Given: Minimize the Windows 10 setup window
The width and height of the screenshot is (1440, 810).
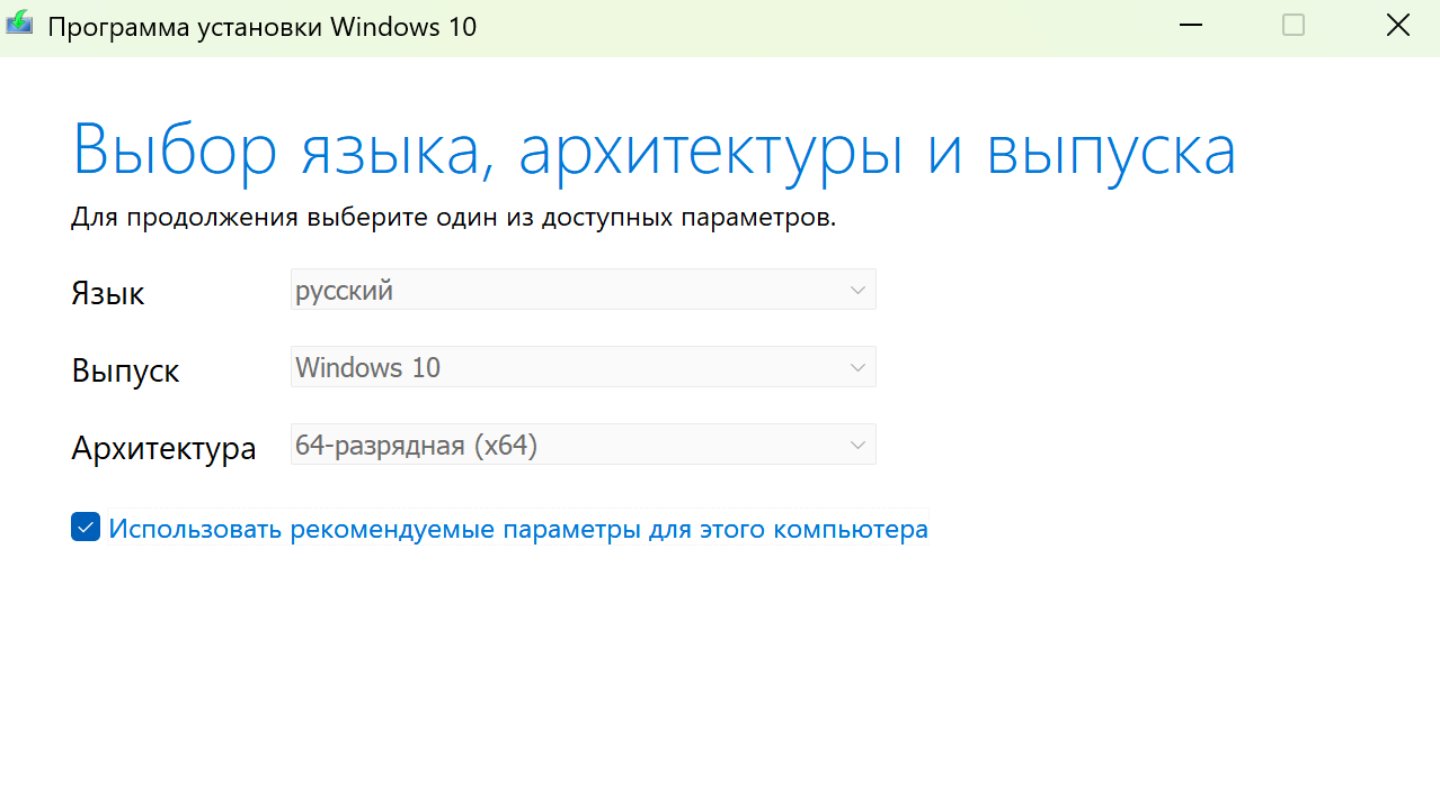Looking at the screenshot, I should tap(1190, 26).
